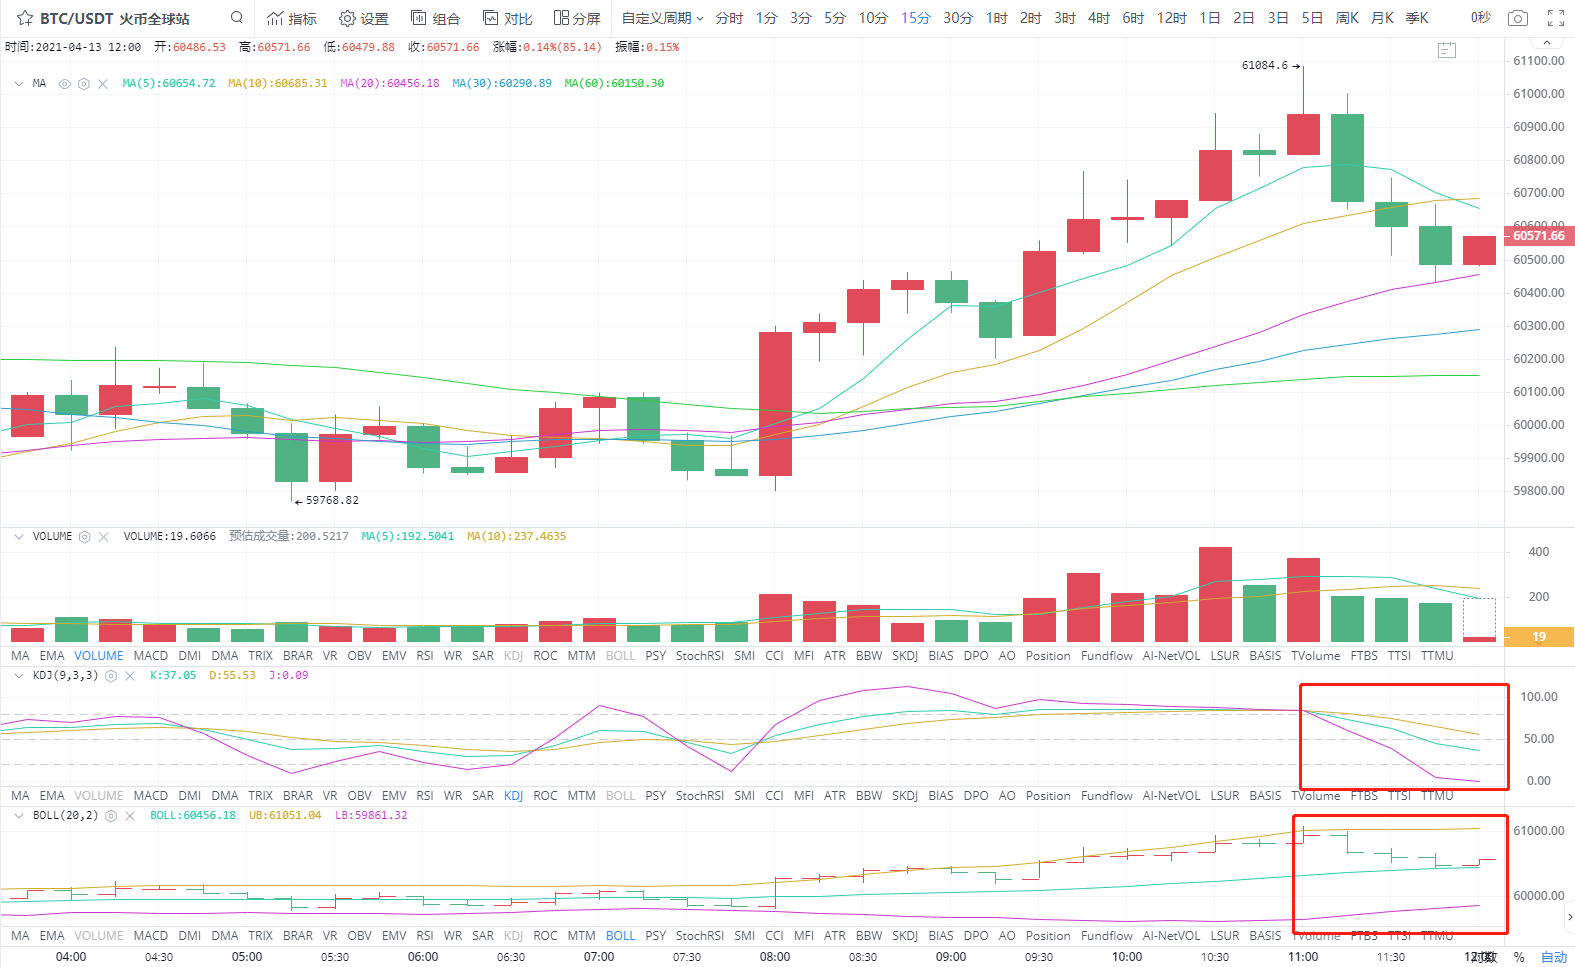Remove the MA indicator with its X
The height and width of the screenshot is (967, 1575).
point(103,84)
